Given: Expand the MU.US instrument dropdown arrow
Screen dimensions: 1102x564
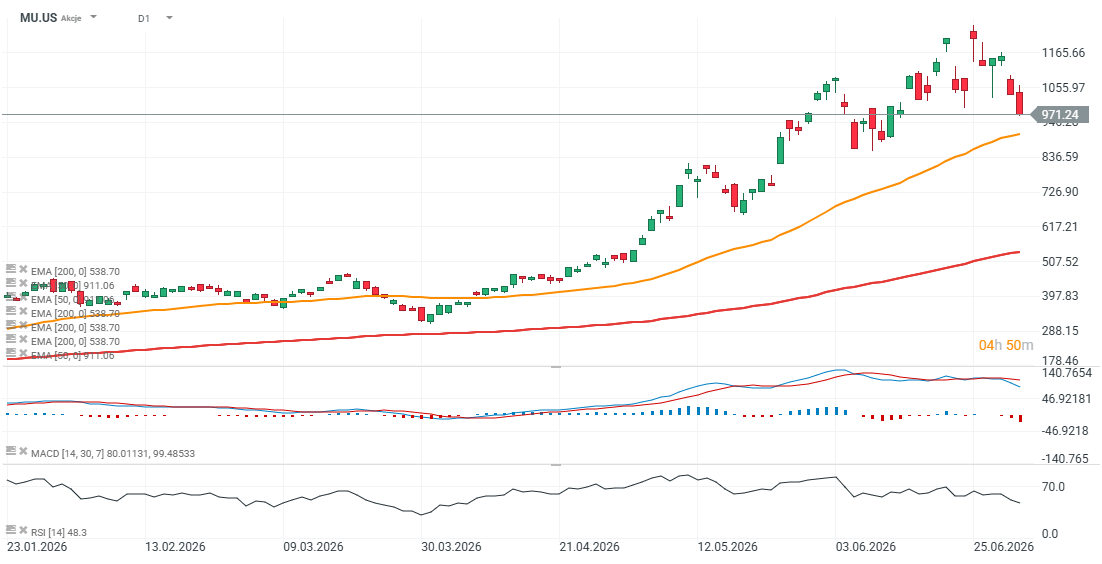Looking at the screenshot, I should pyautogui.click(x=94, y=18).
